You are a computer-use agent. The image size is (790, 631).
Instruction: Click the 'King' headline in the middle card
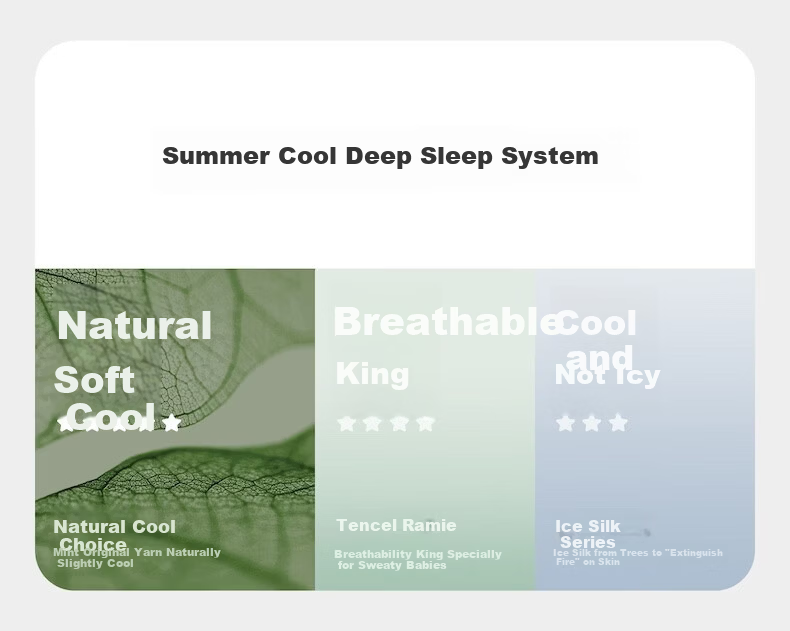coord(372,374)
